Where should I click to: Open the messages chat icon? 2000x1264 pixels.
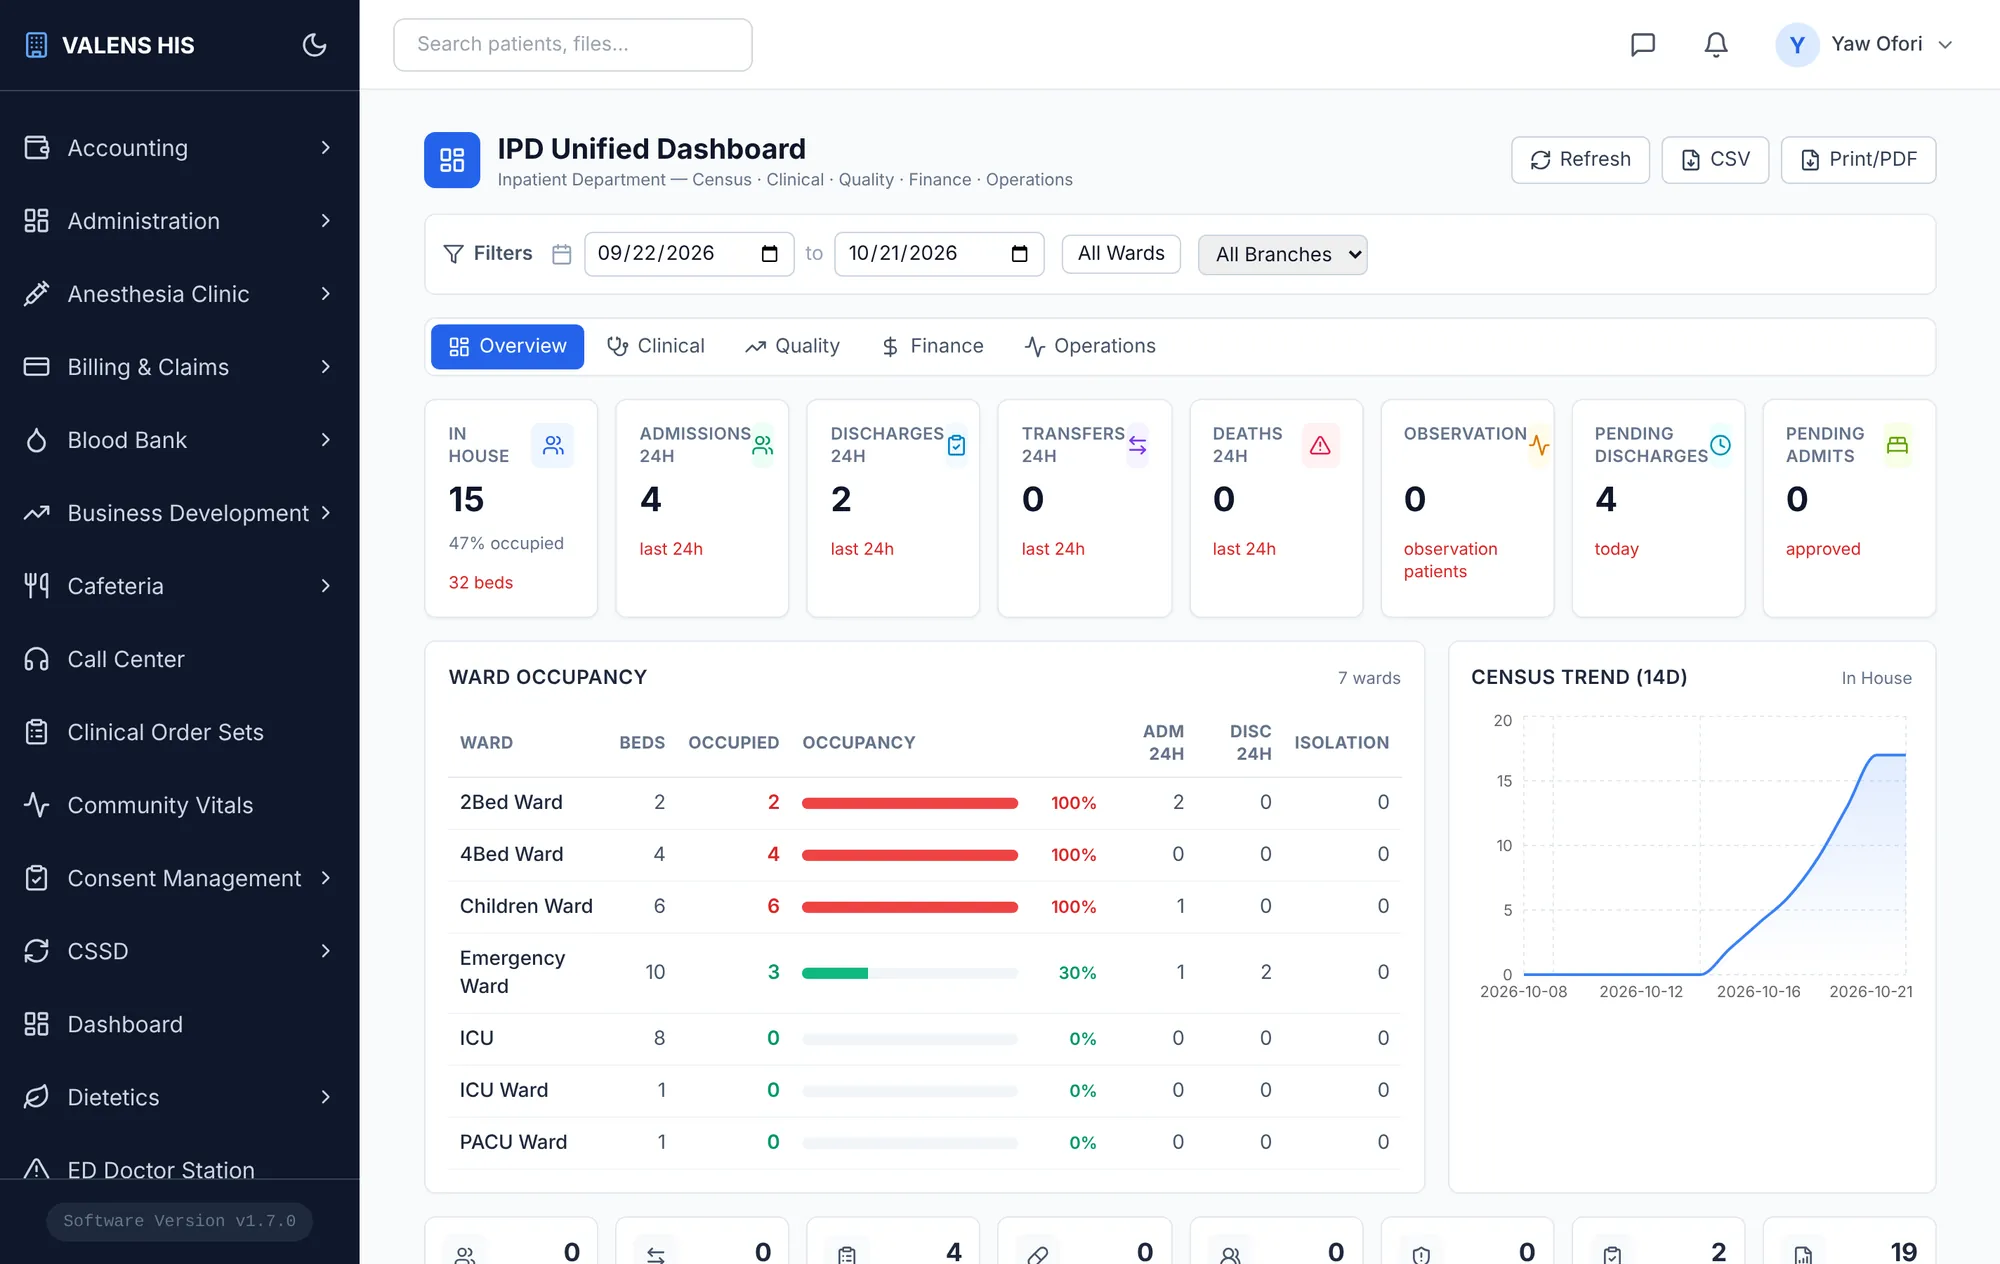[1643, 45]
